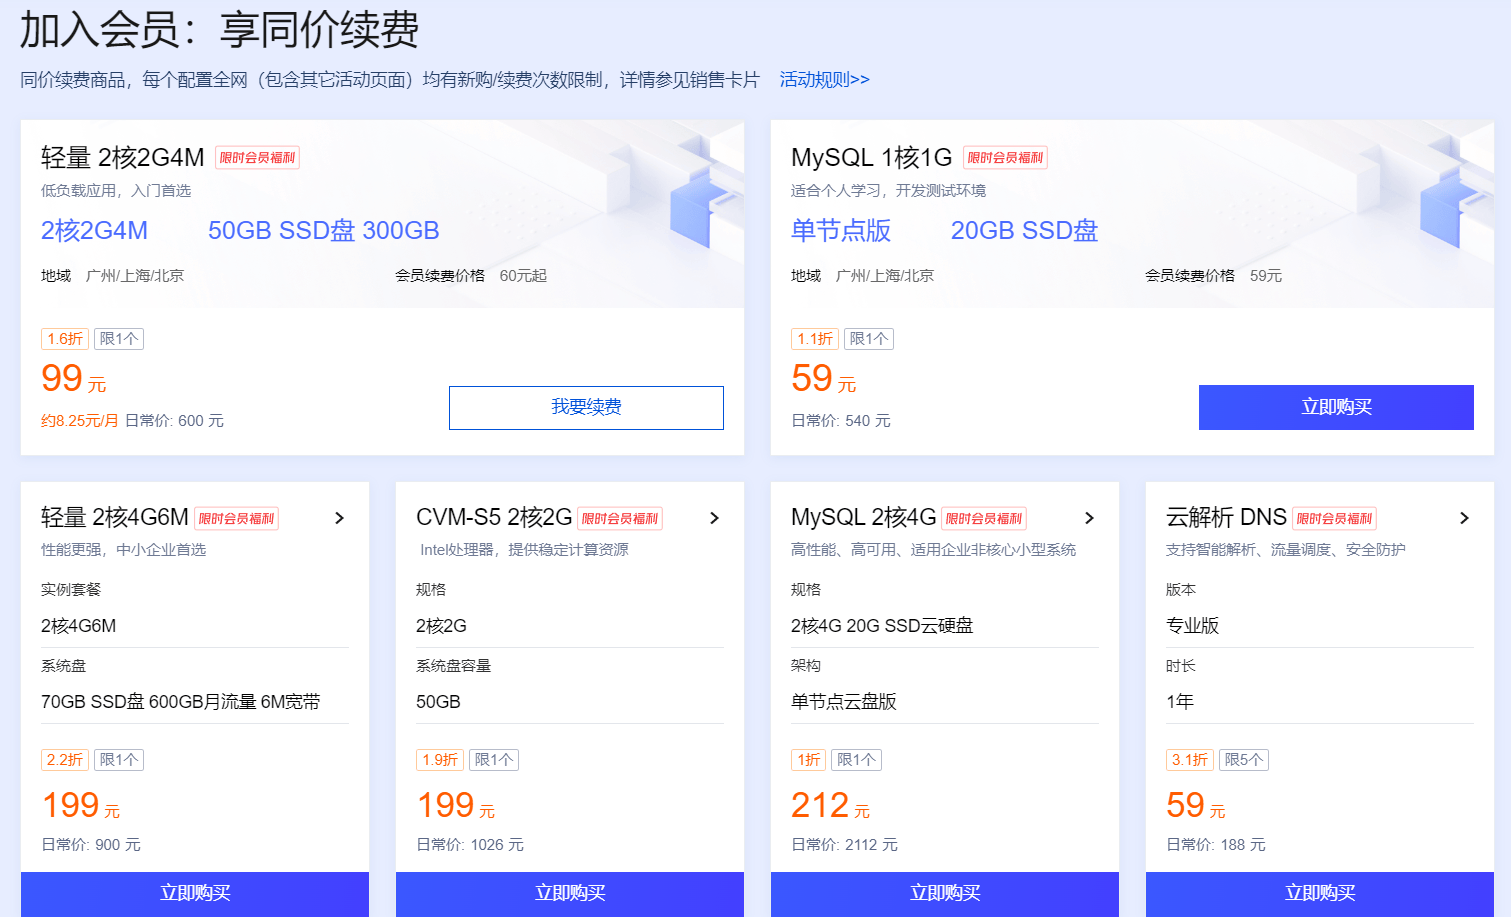Click the CVM-S5 2核2G card title

pos(494,518)
